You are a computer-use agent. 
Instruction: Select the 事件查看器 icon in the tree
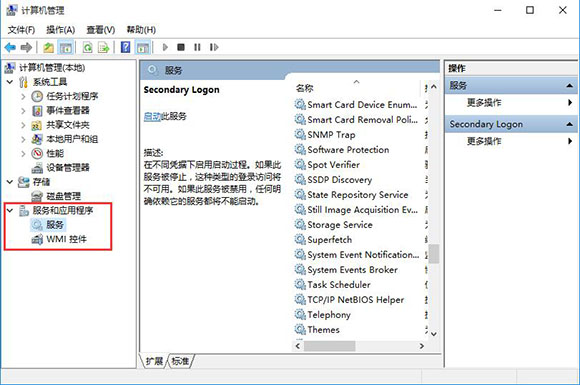tap(37, 111)
